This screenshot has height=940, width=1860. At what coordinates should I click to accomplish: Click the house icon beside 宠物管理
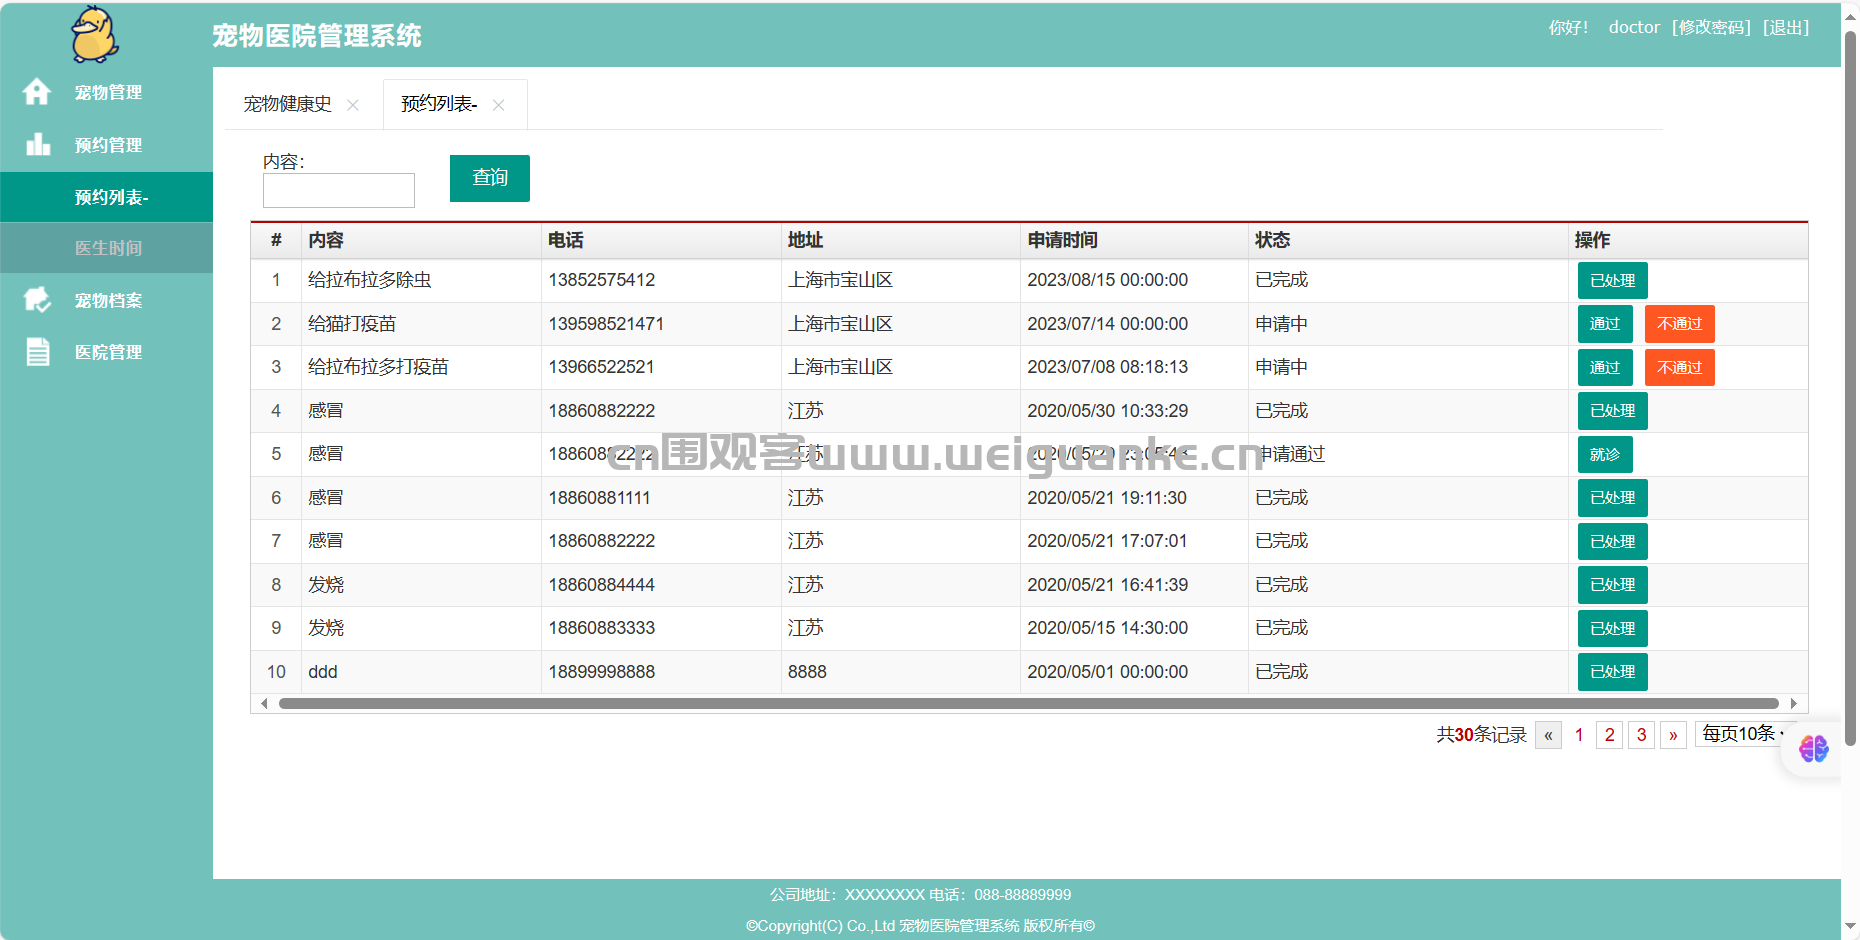[37, 92]
